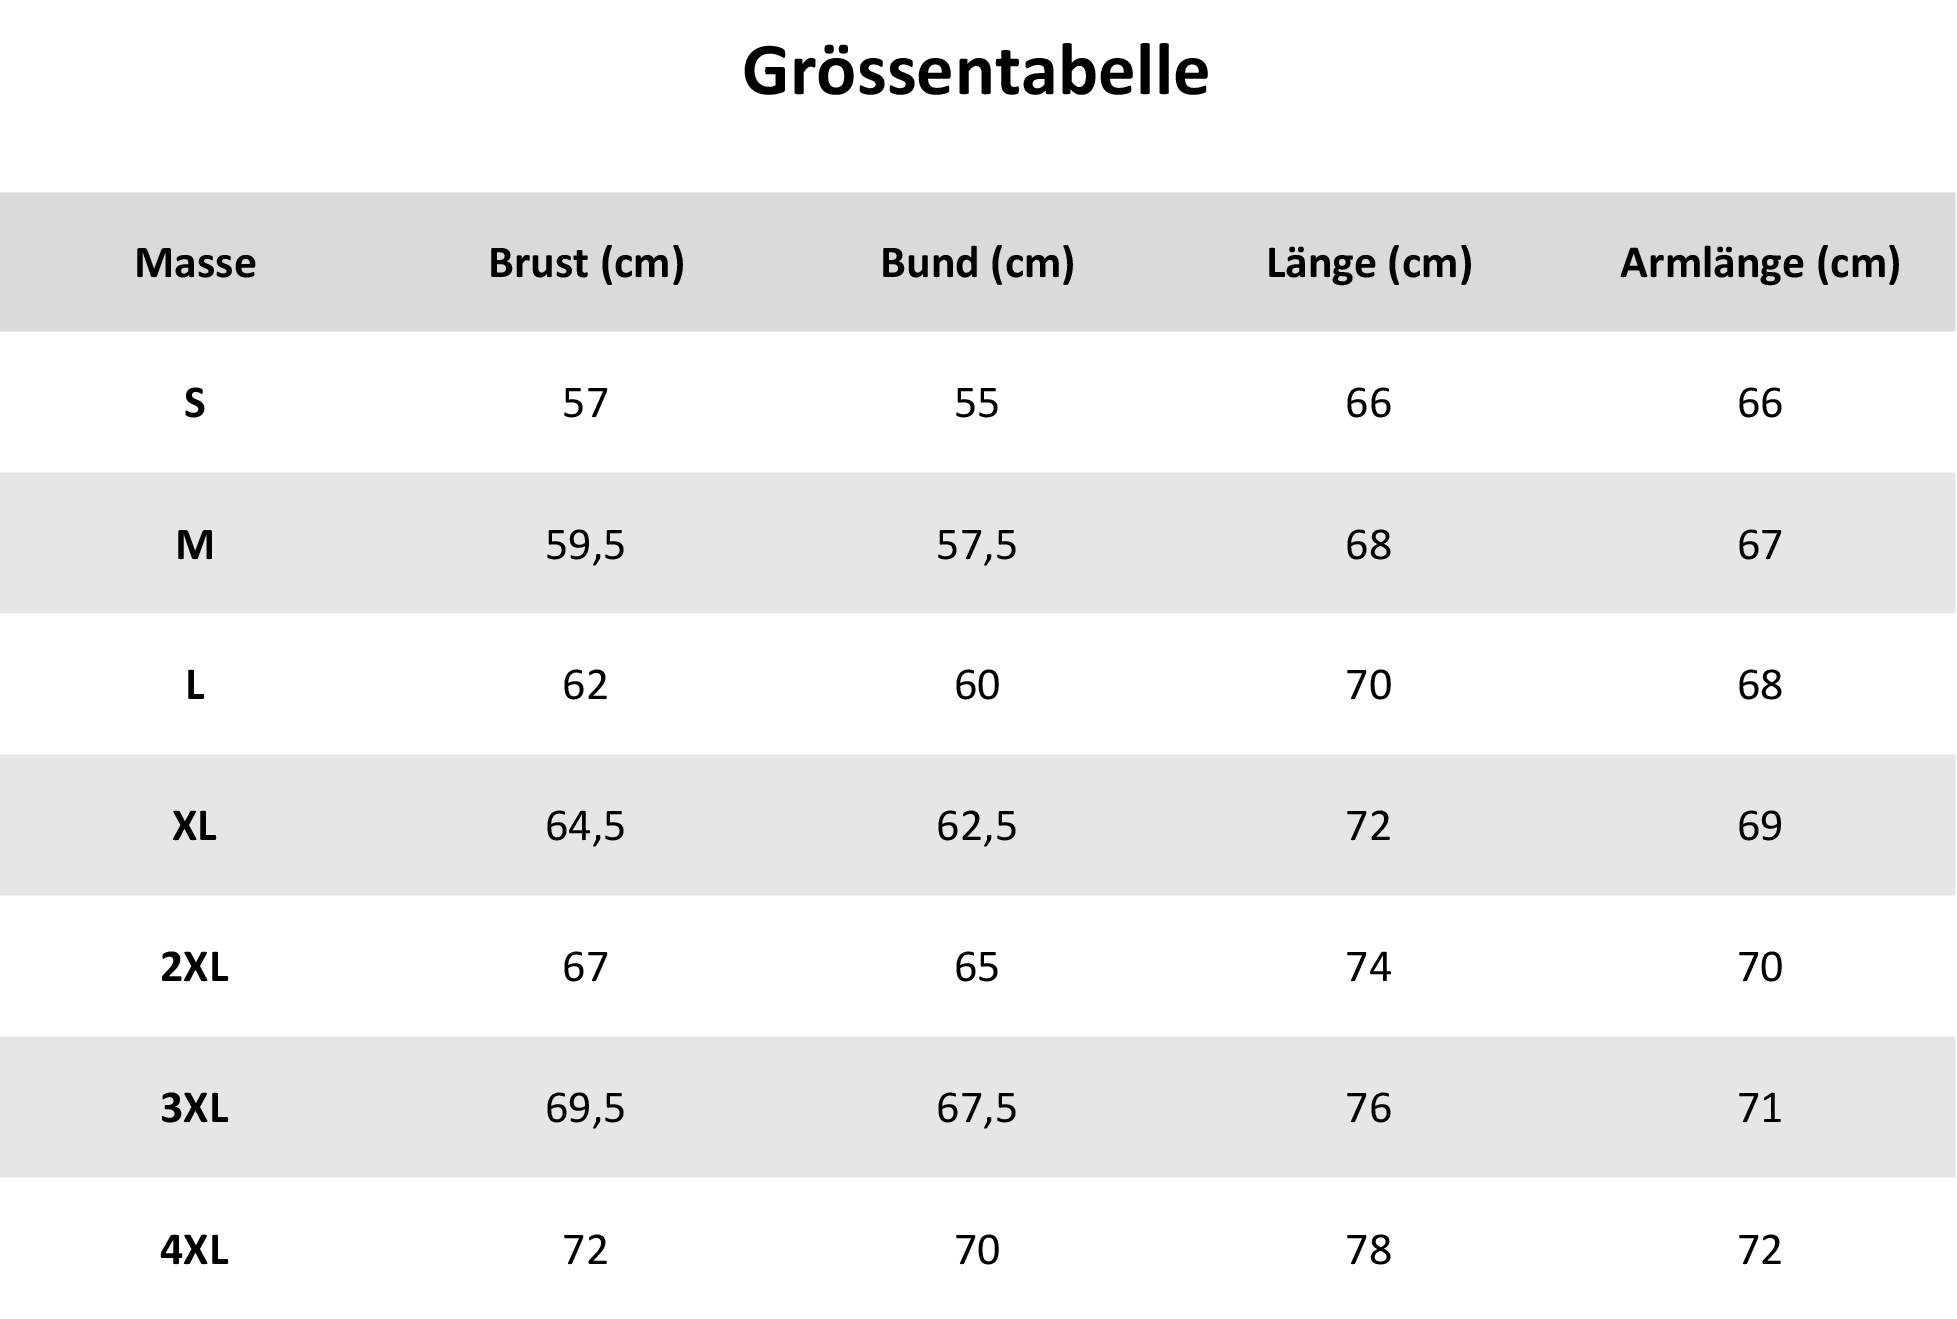Select Brust value 57 for size S

coord(585,403)
